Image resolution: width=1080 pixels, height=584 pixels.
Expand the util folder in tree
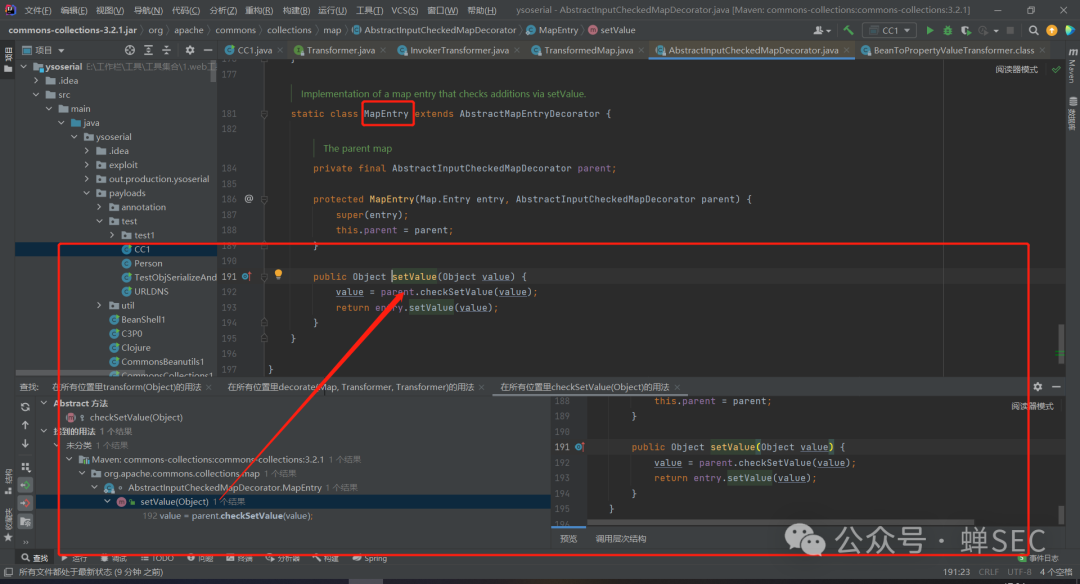coord(100,305)
